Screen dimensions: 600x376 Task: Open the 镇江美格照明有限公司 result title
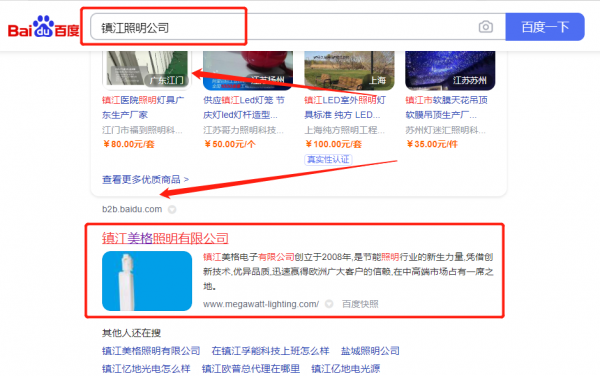[165, 238]
